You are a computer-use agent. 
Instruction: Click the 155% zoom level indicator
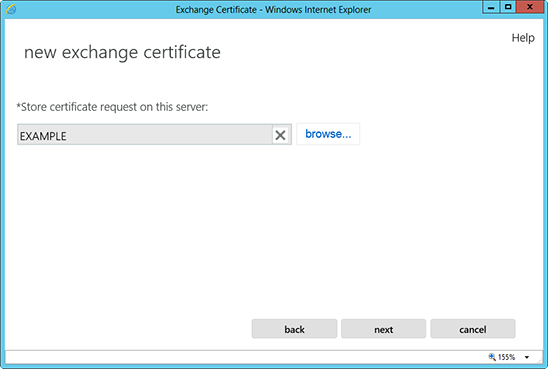[506, 357]
